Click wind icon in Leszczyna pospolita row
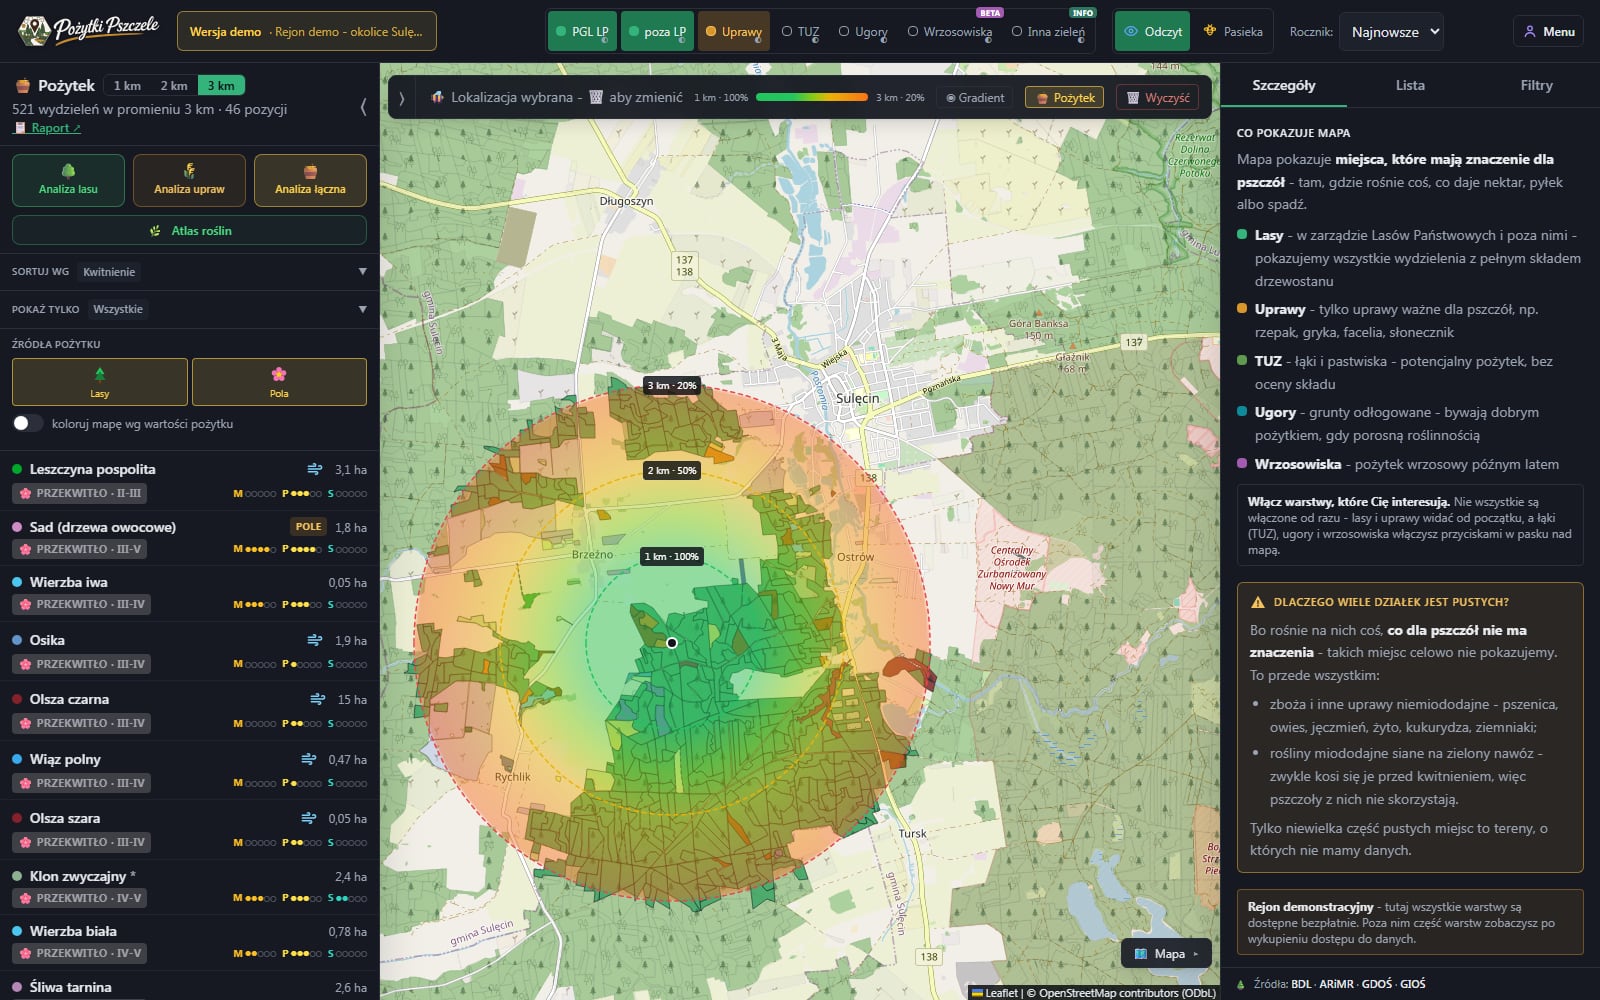The width and height of the screenshot is (1600, 1000). click(x=315, y=469)
